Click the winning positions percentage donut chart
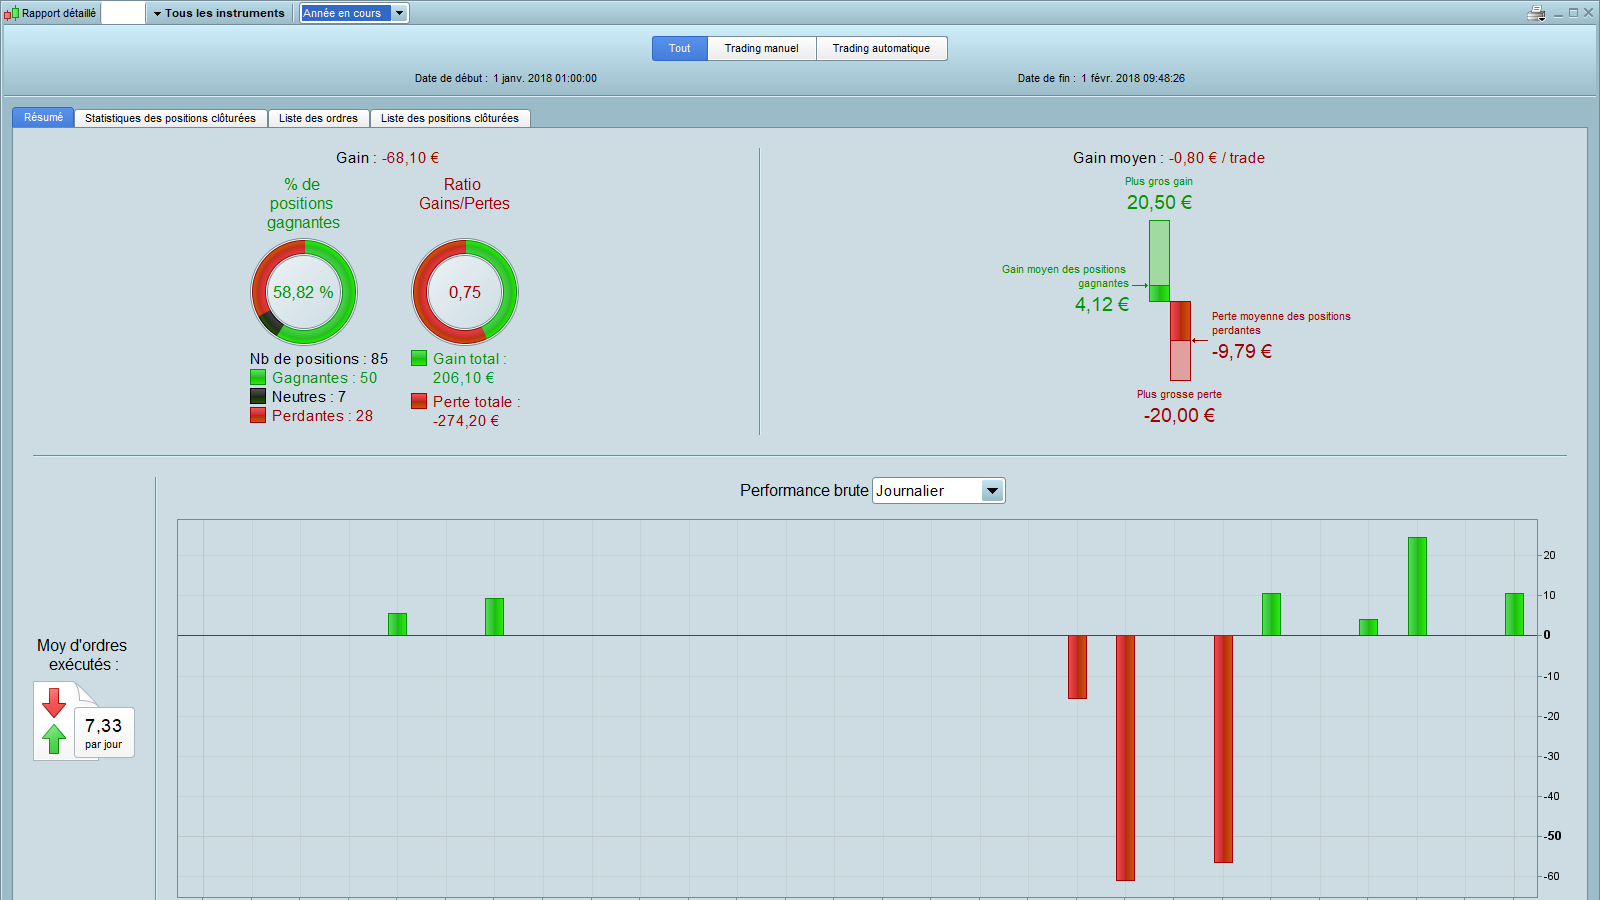1600x900 pixels. pos(304,292)
